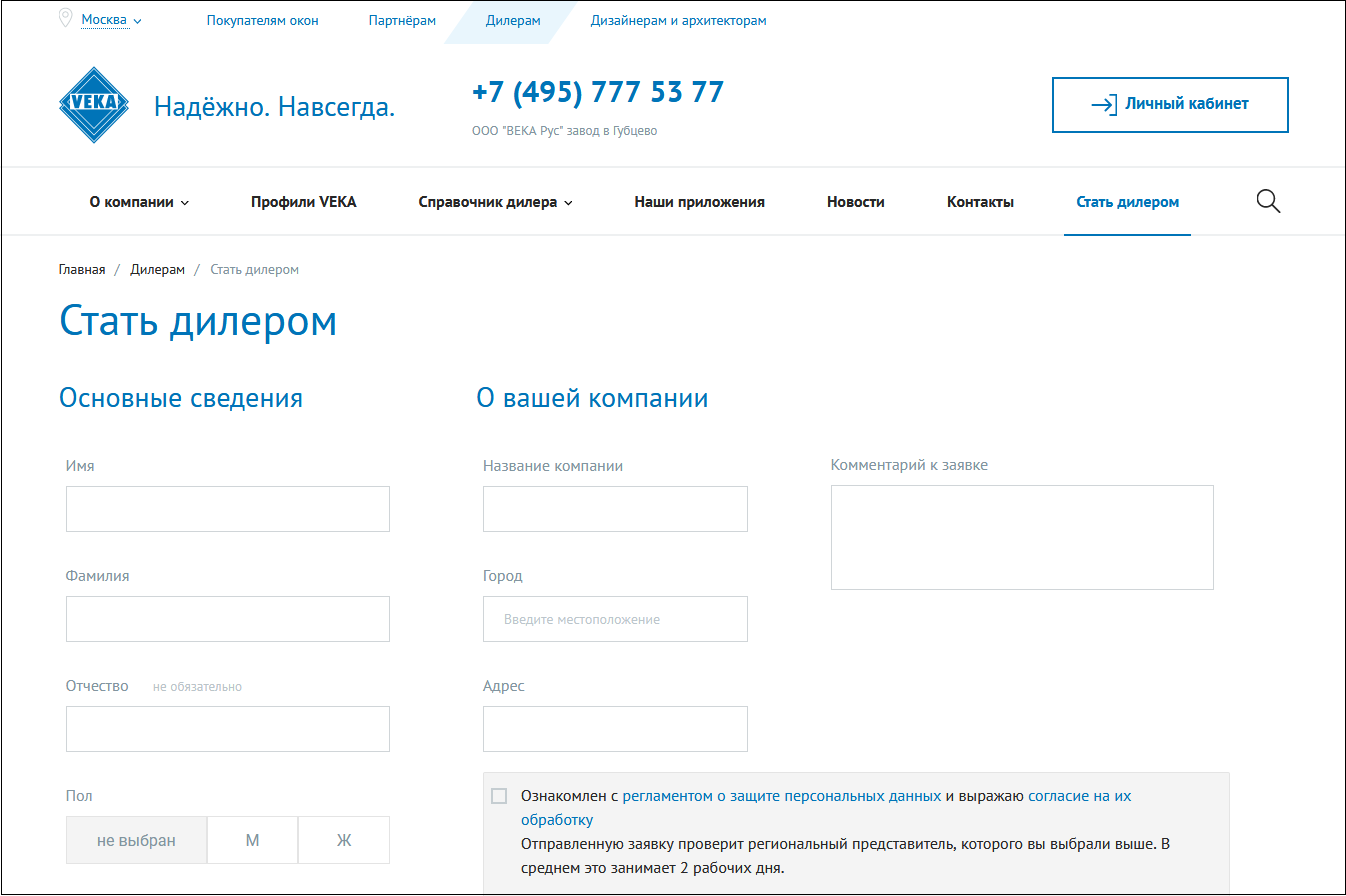Expand Справочник дилера dropdown menu
The image size is (1346, 896).
point(495,202)
